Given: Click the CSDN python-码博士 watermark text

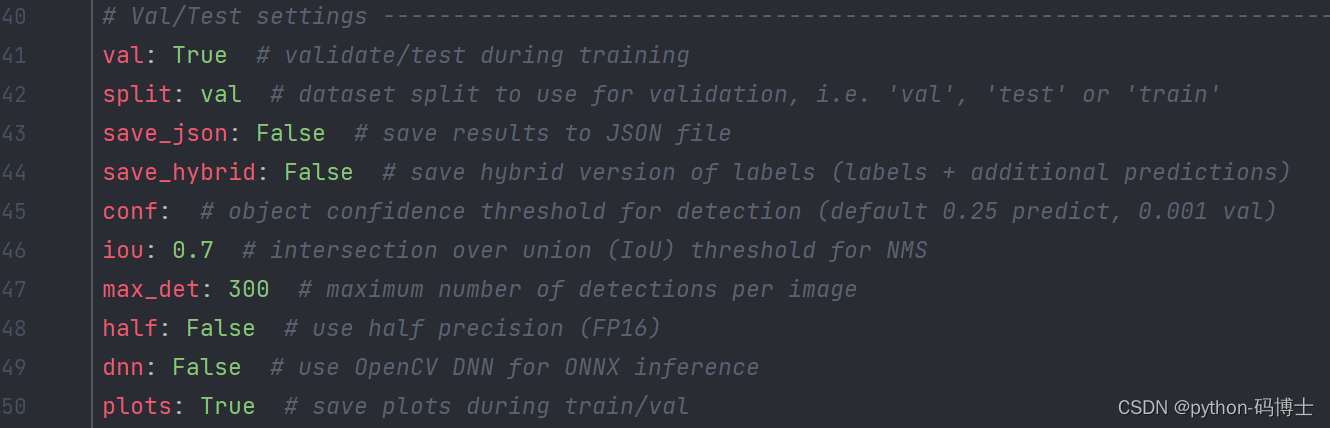Looking at the screenshot, I should (x=1216, y=407).
